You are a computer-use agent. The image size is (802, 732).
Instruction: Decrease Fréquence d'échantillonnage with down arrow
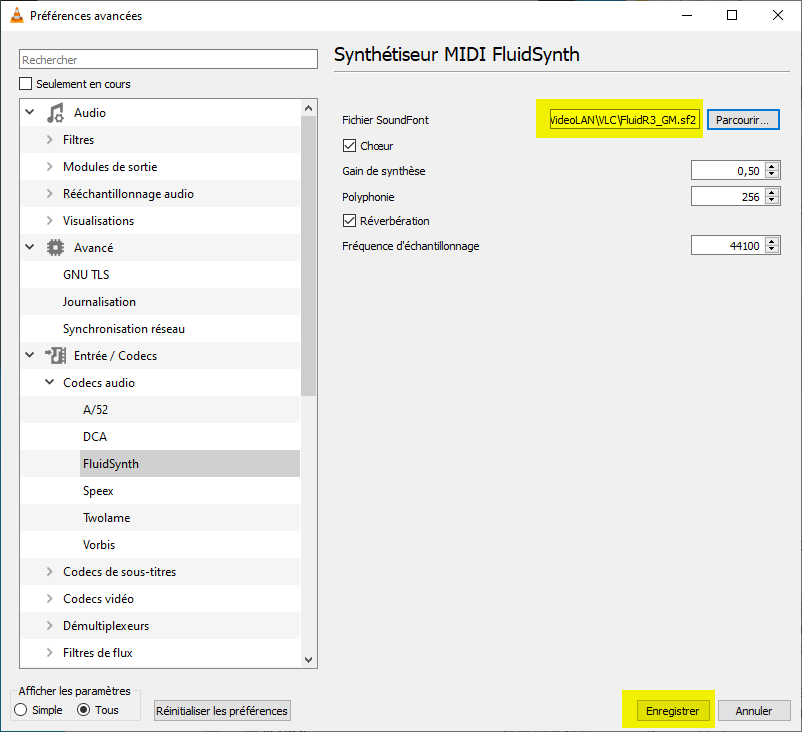click(x=772, y=250)
